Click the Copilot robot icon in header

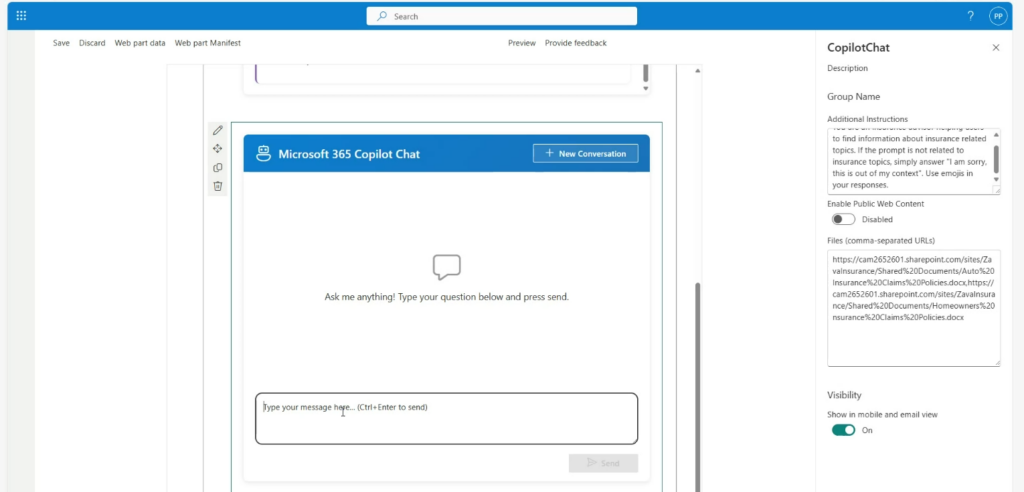pyautogui.click(x=264, y=154)
